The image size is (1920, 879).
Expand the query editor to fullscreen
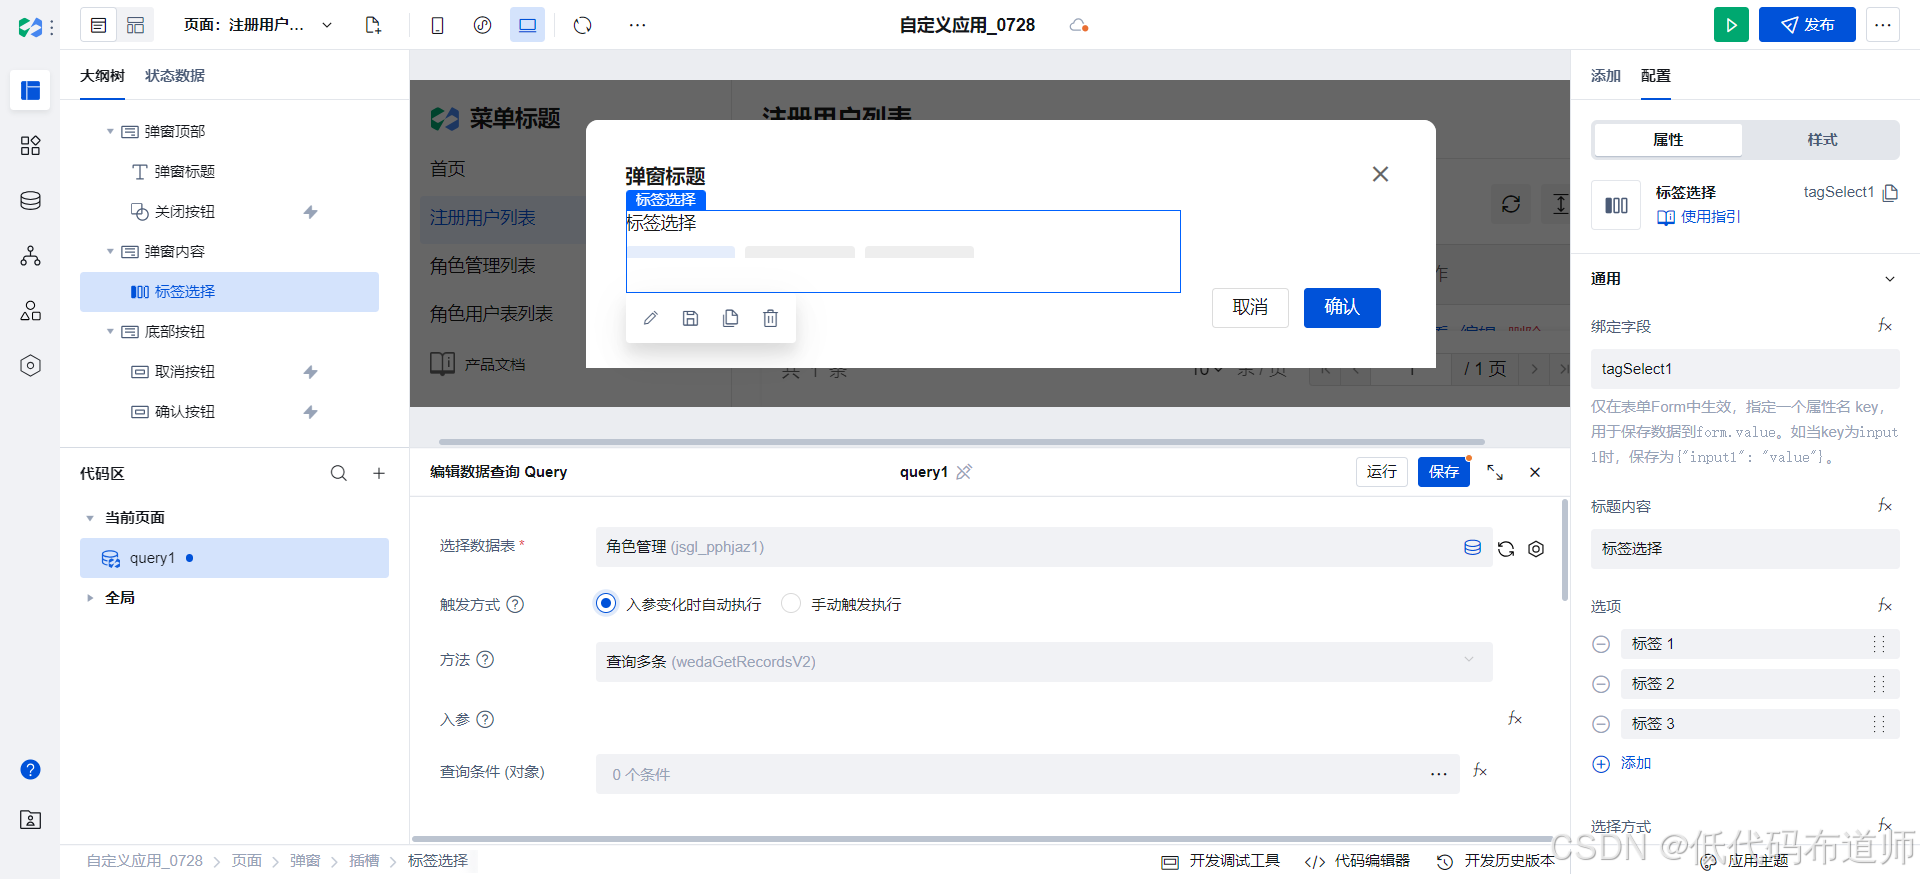[x=1495, y=472]
